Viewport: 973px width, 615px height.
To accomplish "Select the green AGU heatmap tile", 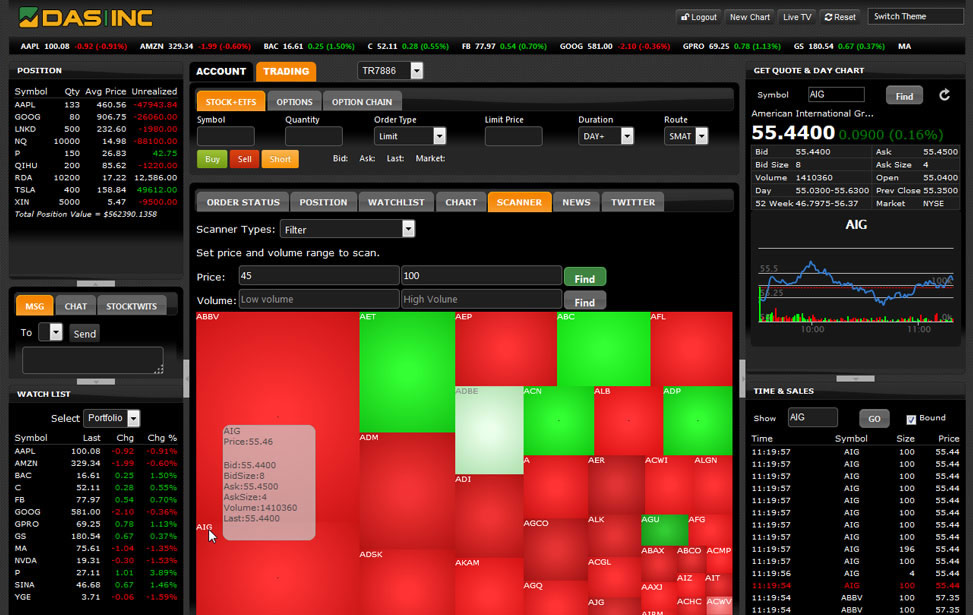I will point(664,530).
